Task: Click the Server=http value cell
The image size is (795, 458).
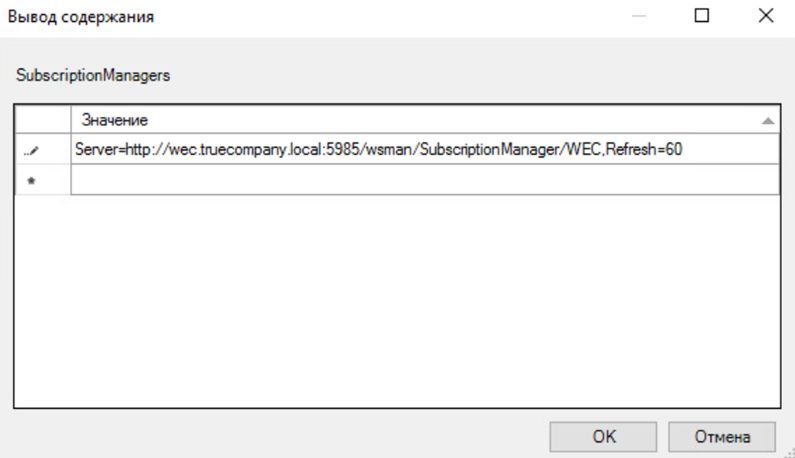Action: pos(300,150)
